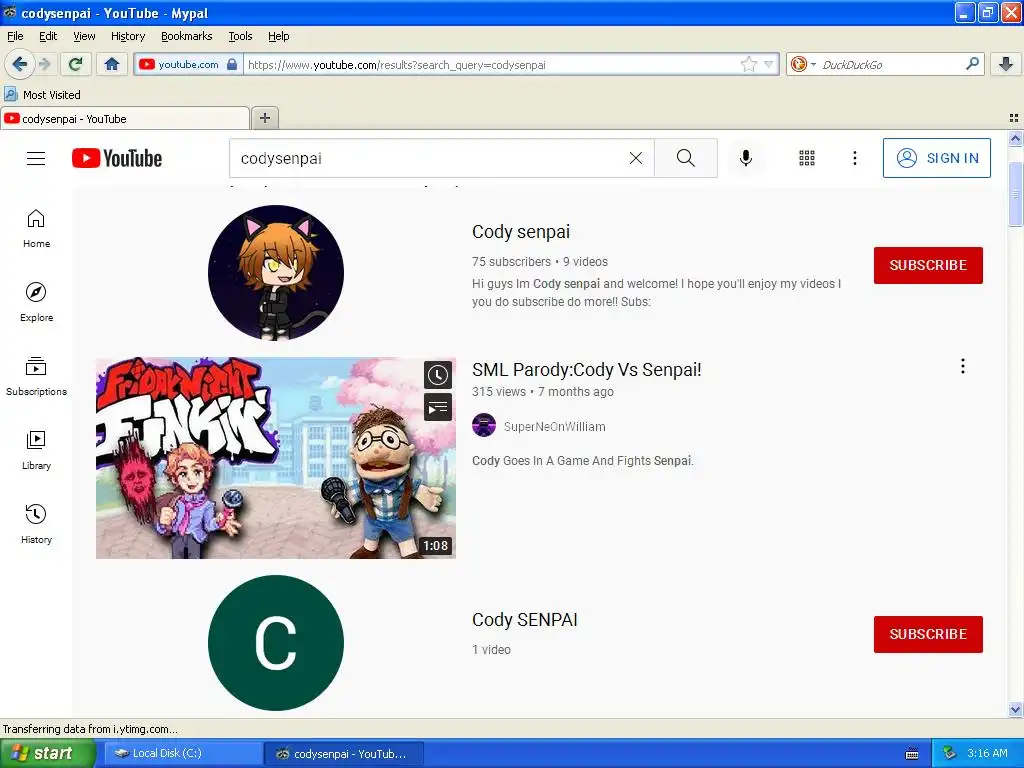The image size is (1024, 768).
Task: Go to Home in the sidebar
Action: tap(36, 229)
